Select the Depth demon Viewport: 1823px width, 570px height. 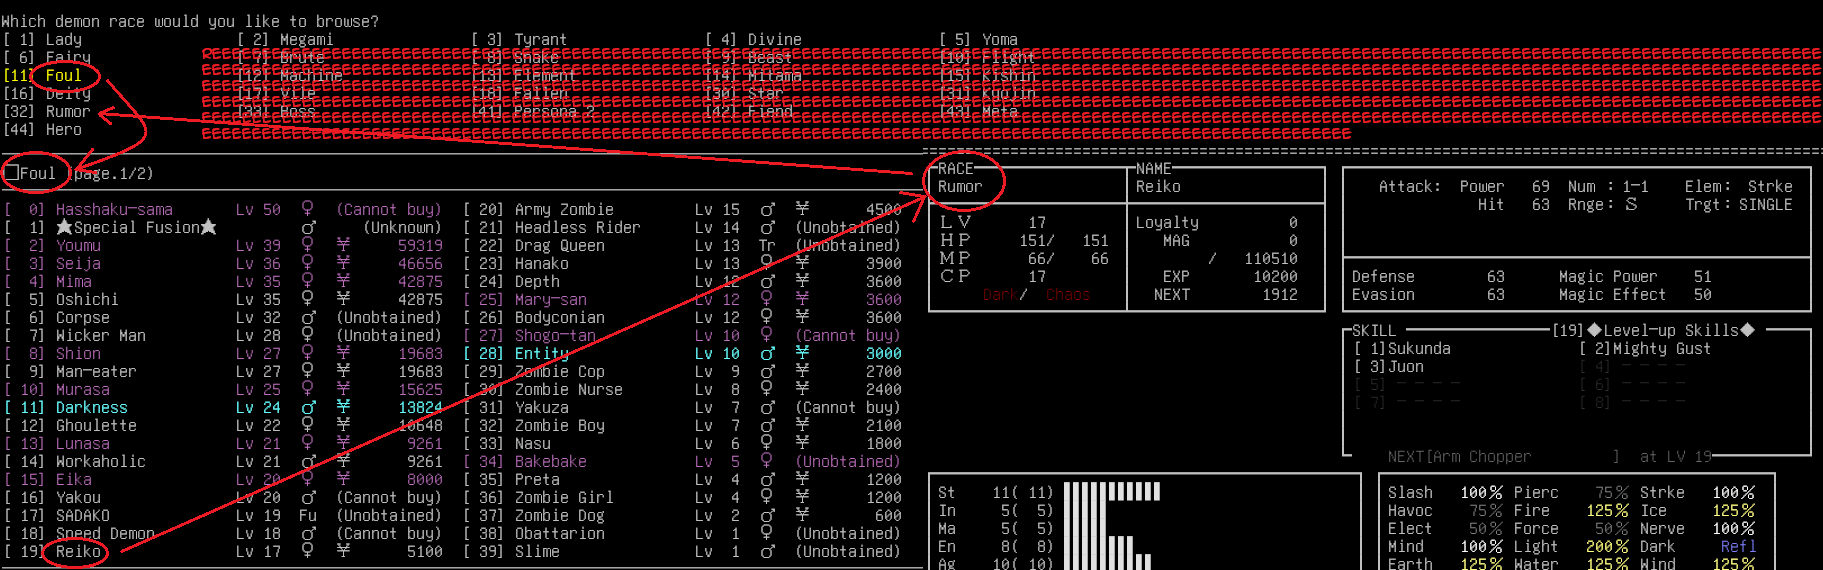coord(682,282)
